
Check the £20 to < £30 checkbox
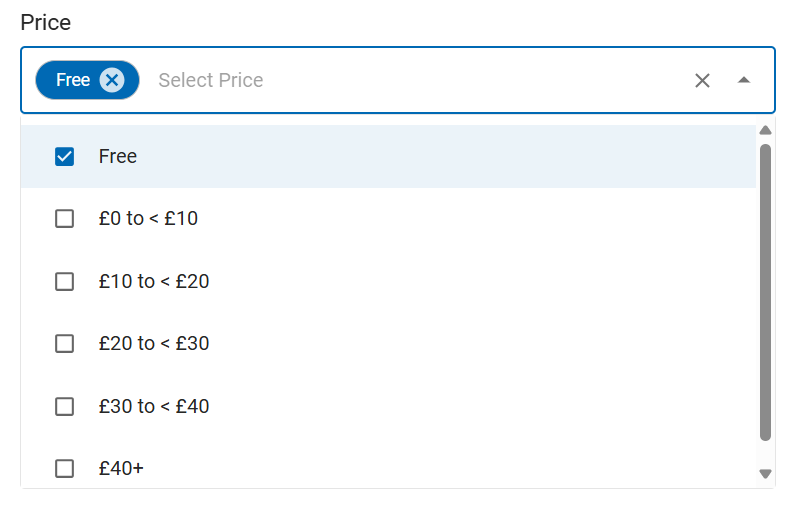[65, 344]
